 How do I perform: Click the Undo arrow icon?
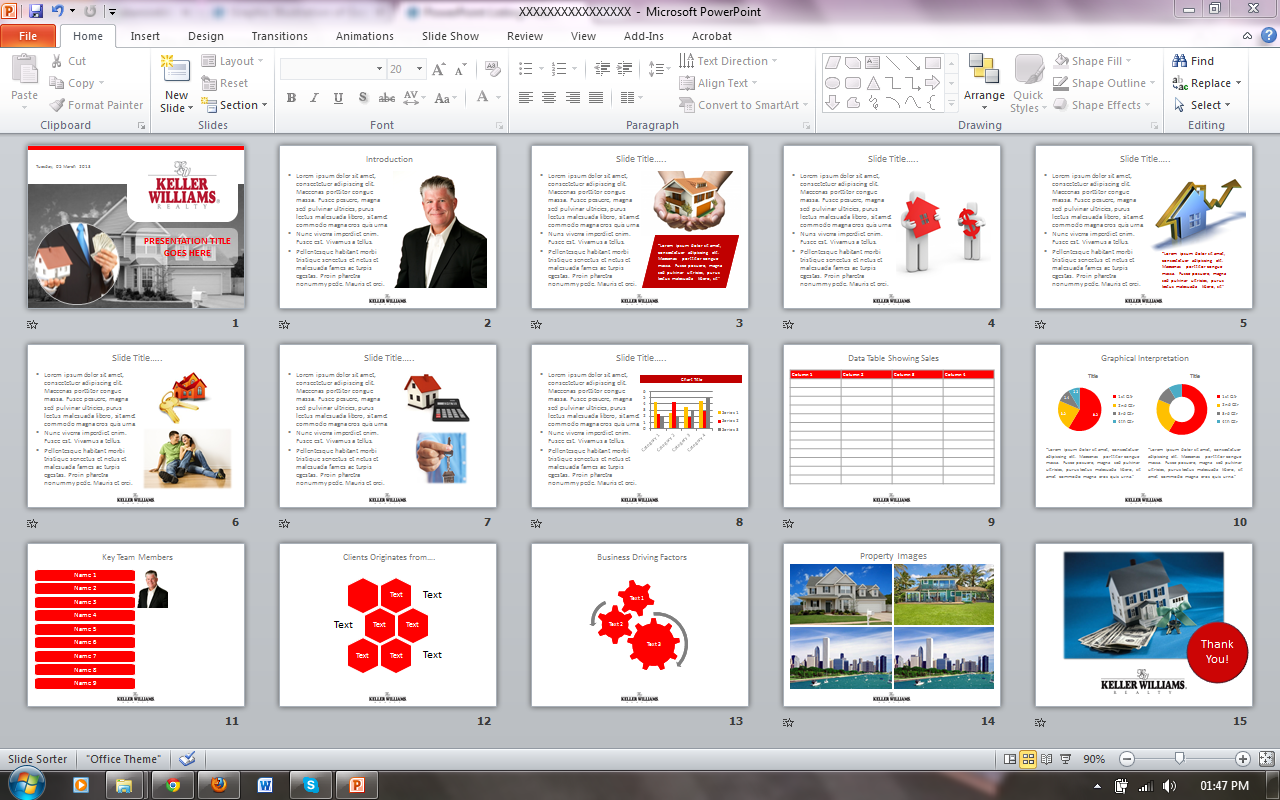click(x=58, y=11)
